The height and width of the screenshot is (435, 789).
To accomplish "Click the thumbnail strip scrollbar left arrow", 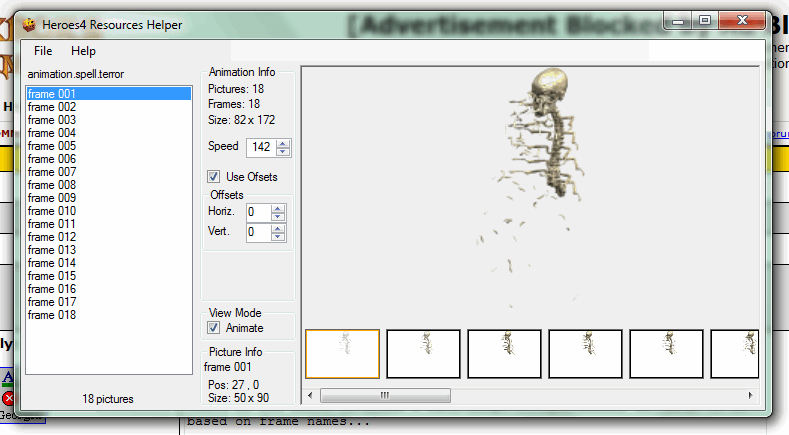I will click(x=310, y=396).
